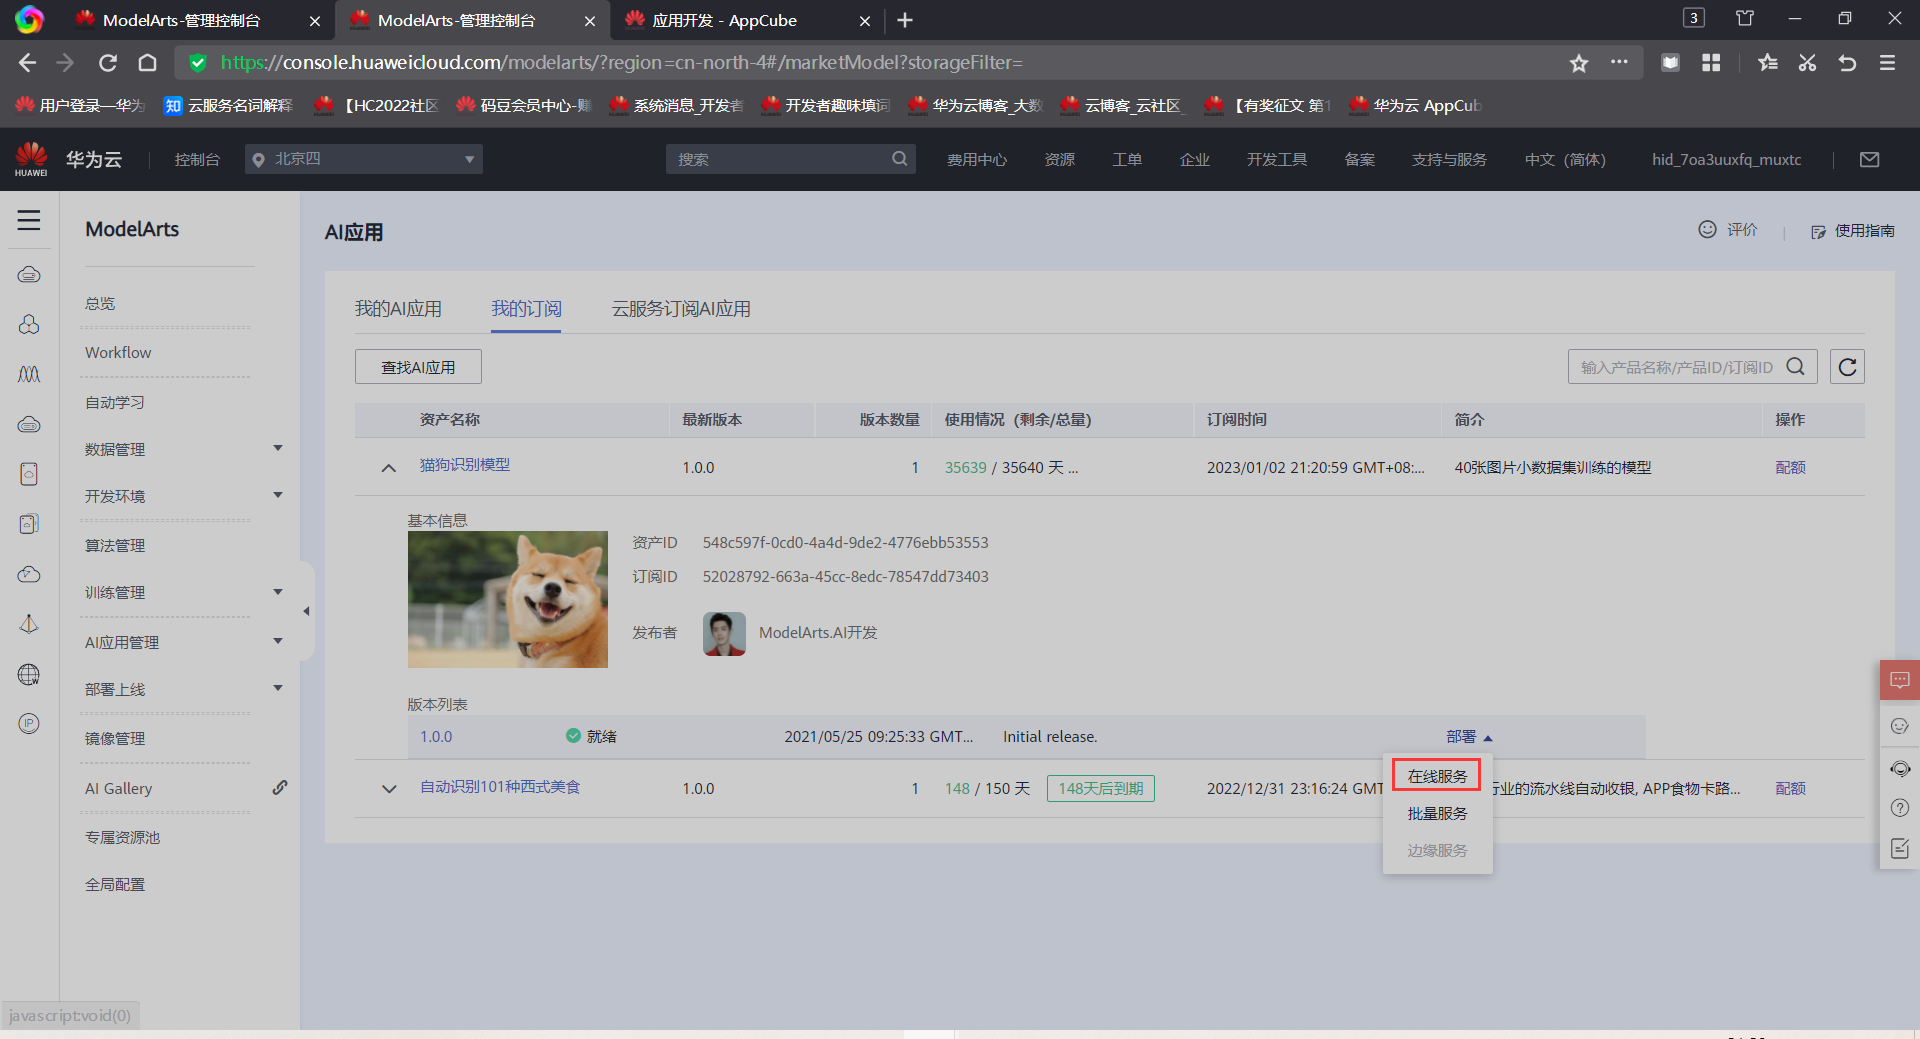Open the 控制台 console link
This screenshot has width=1920, height=1039.
[197, 159]
